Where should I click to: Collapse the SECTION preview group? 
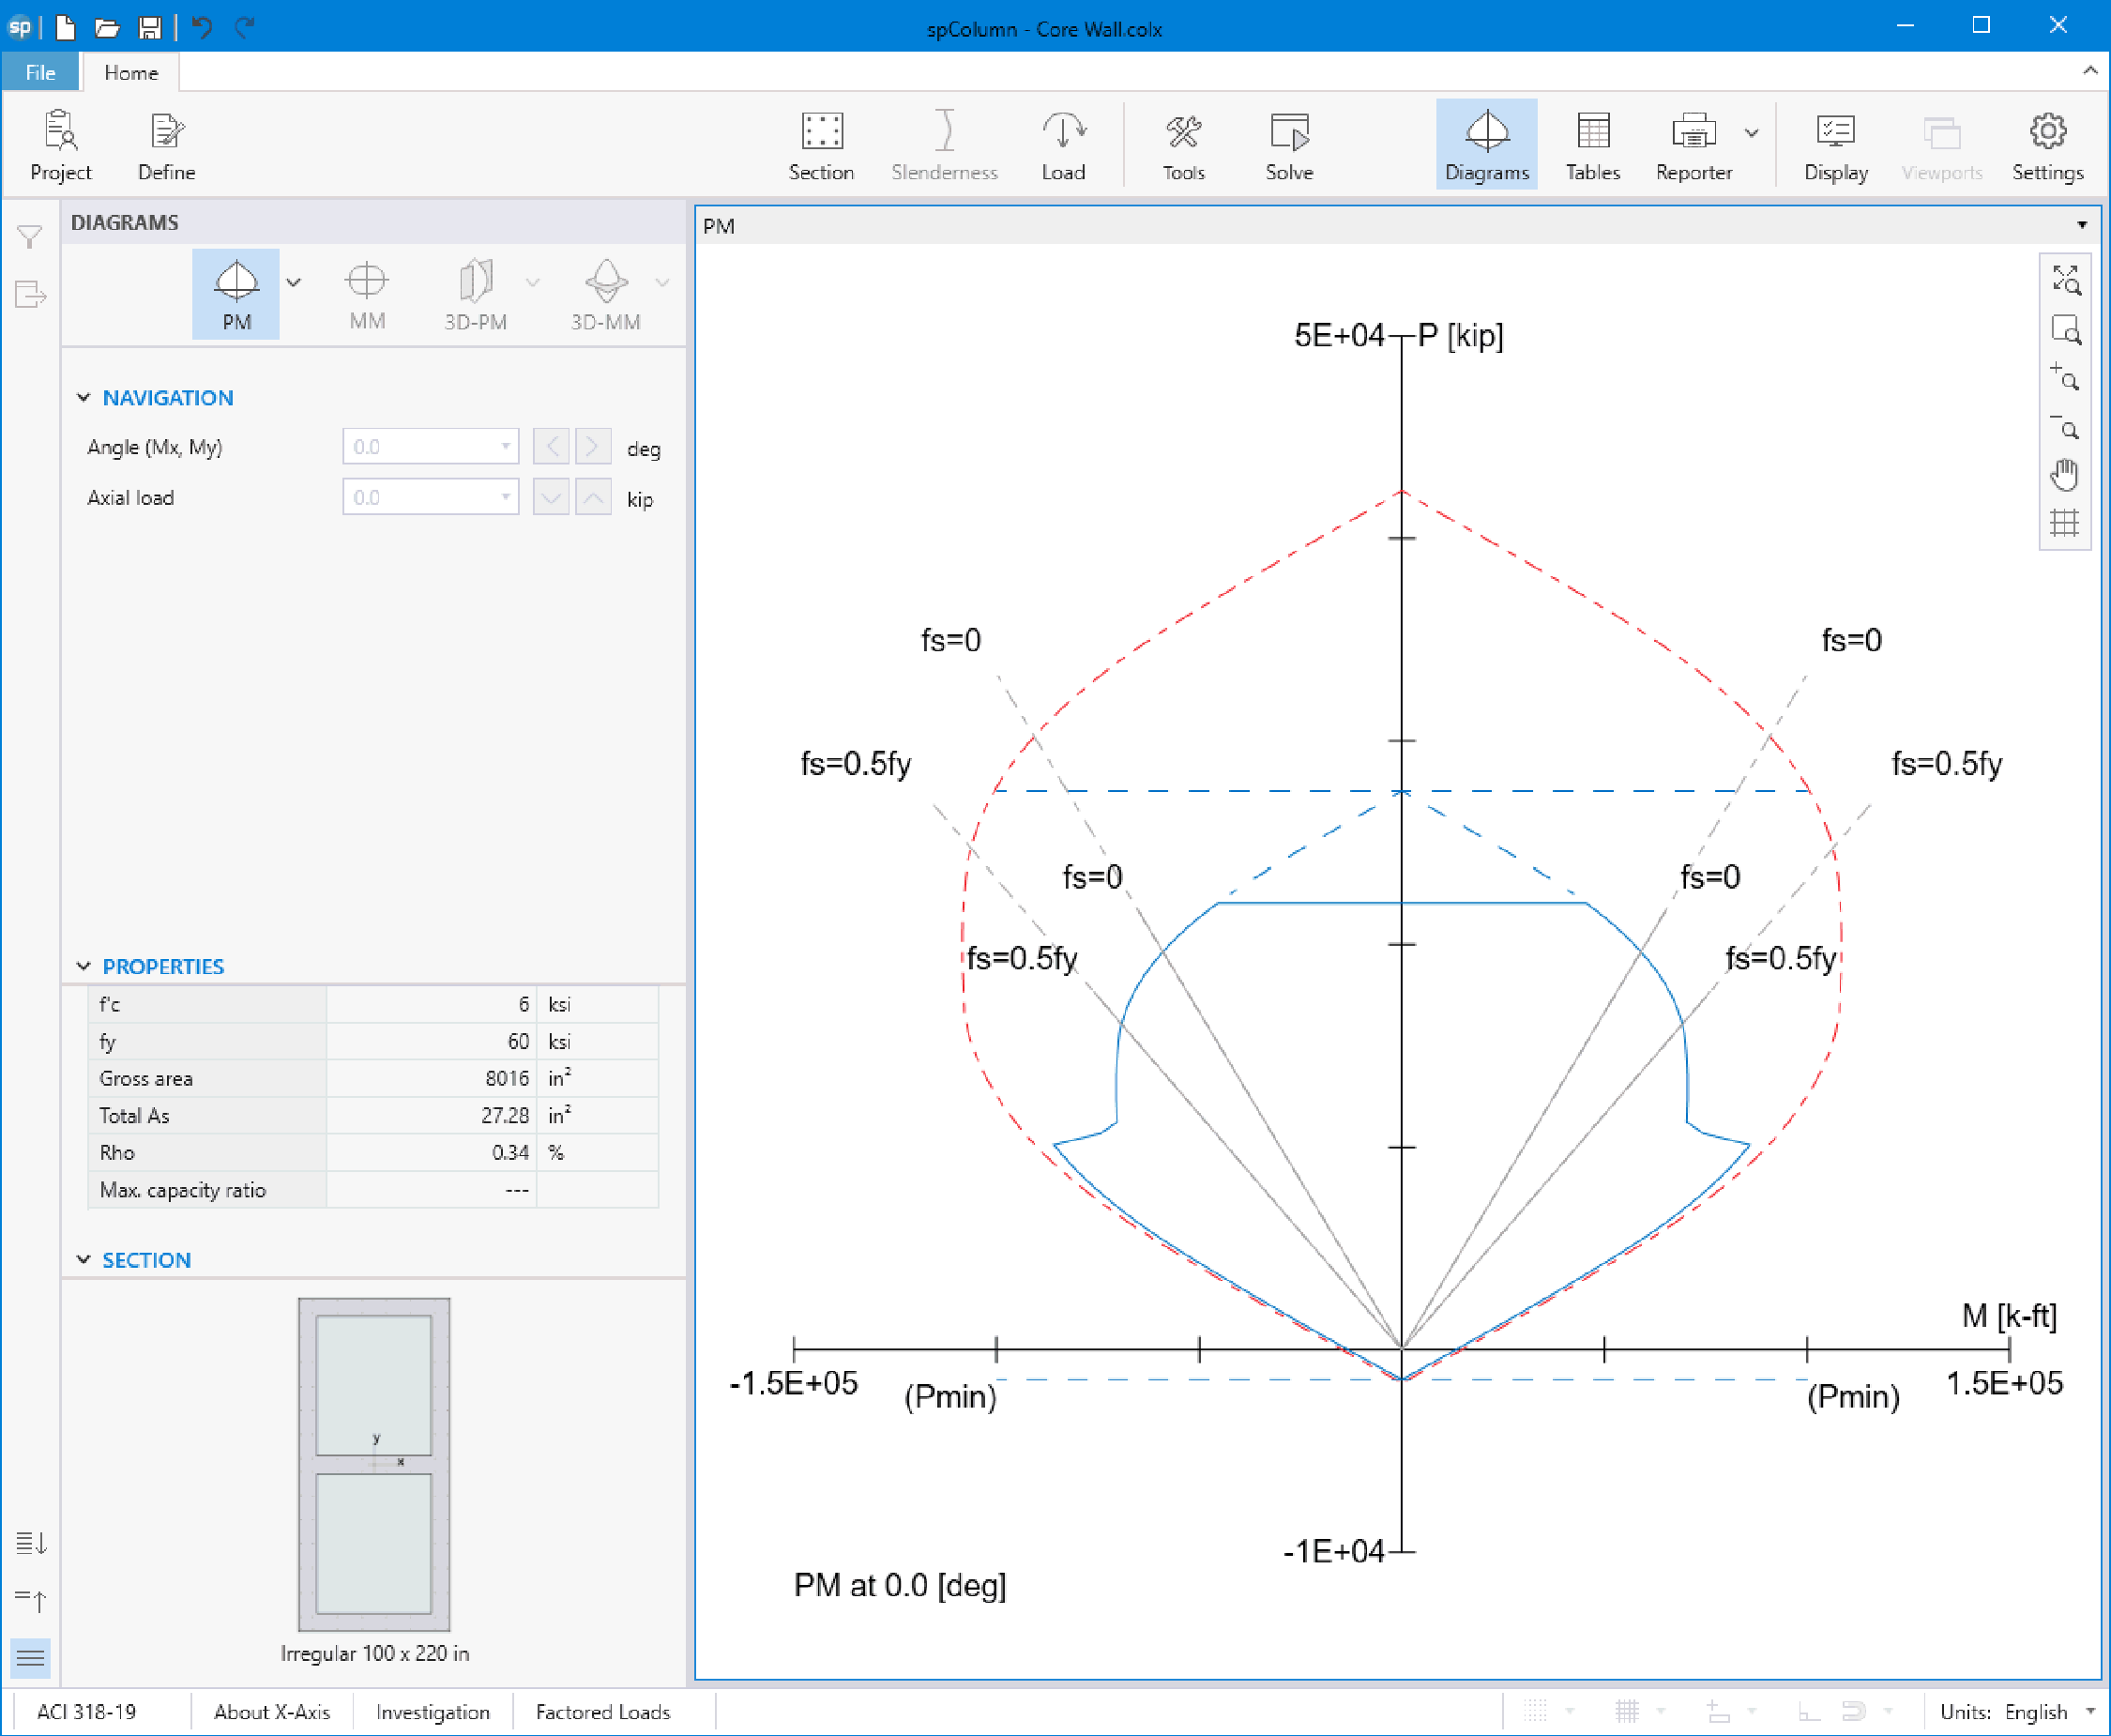pyautogui.click(x=84, y=1260)
